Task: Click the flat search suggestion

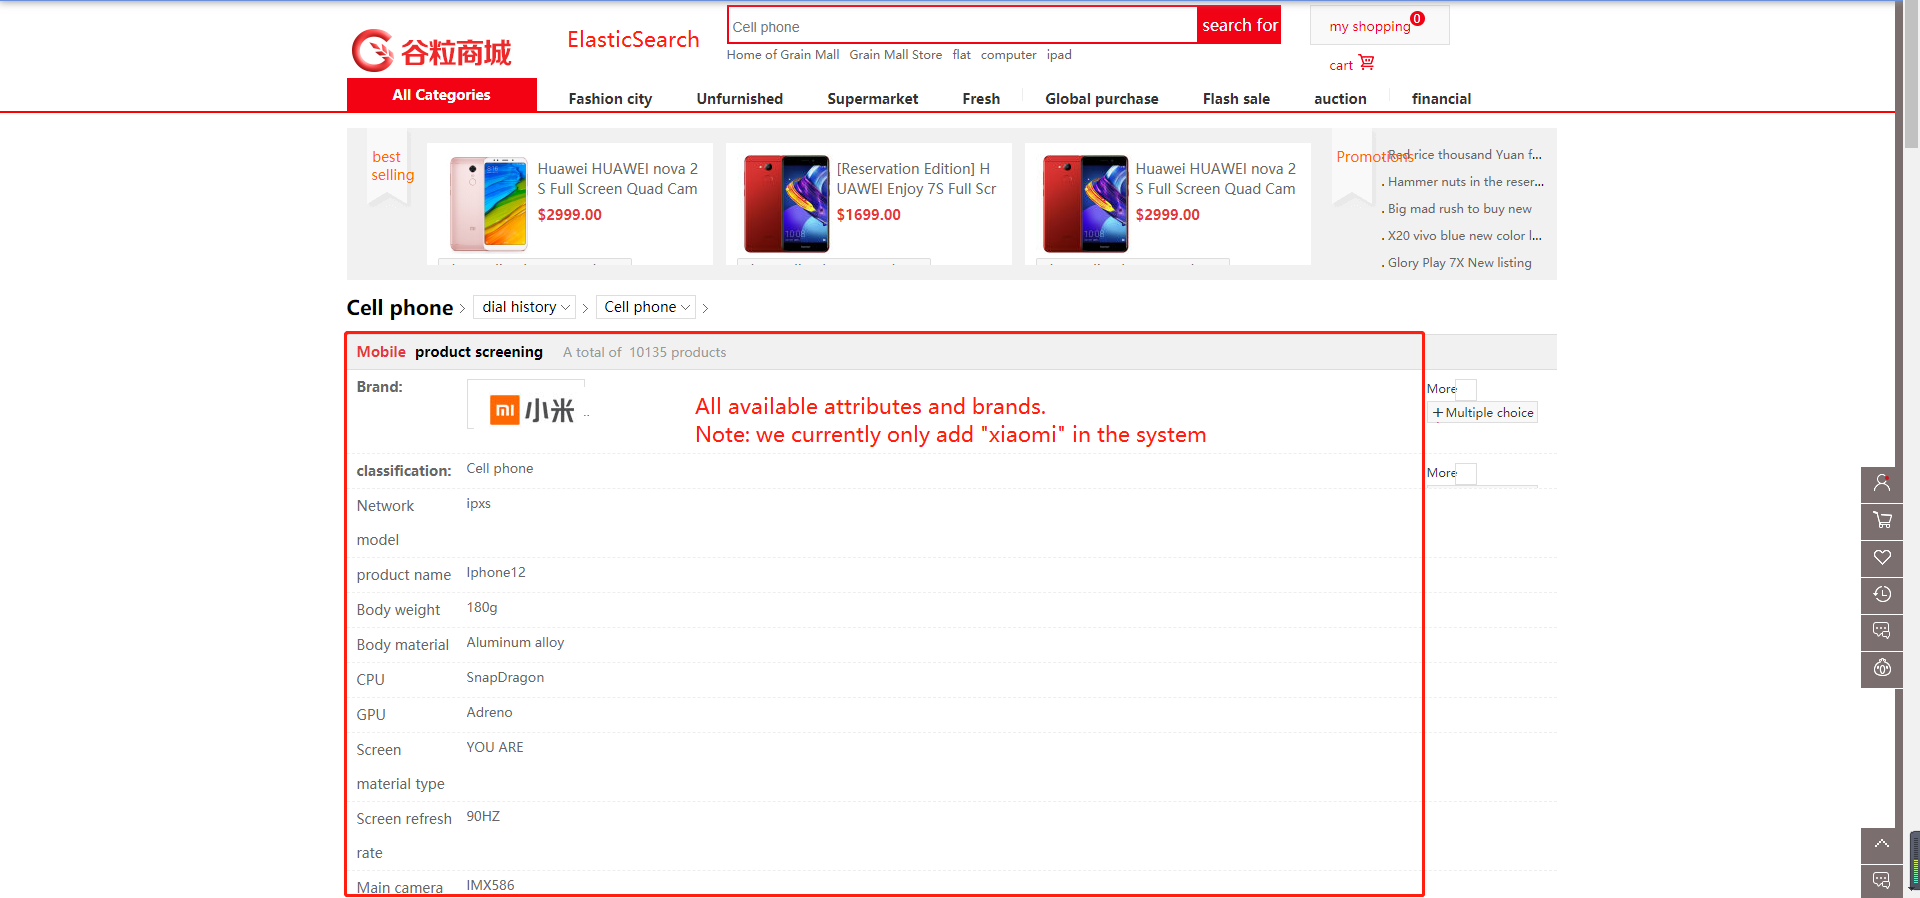Action: coord(961,55)
